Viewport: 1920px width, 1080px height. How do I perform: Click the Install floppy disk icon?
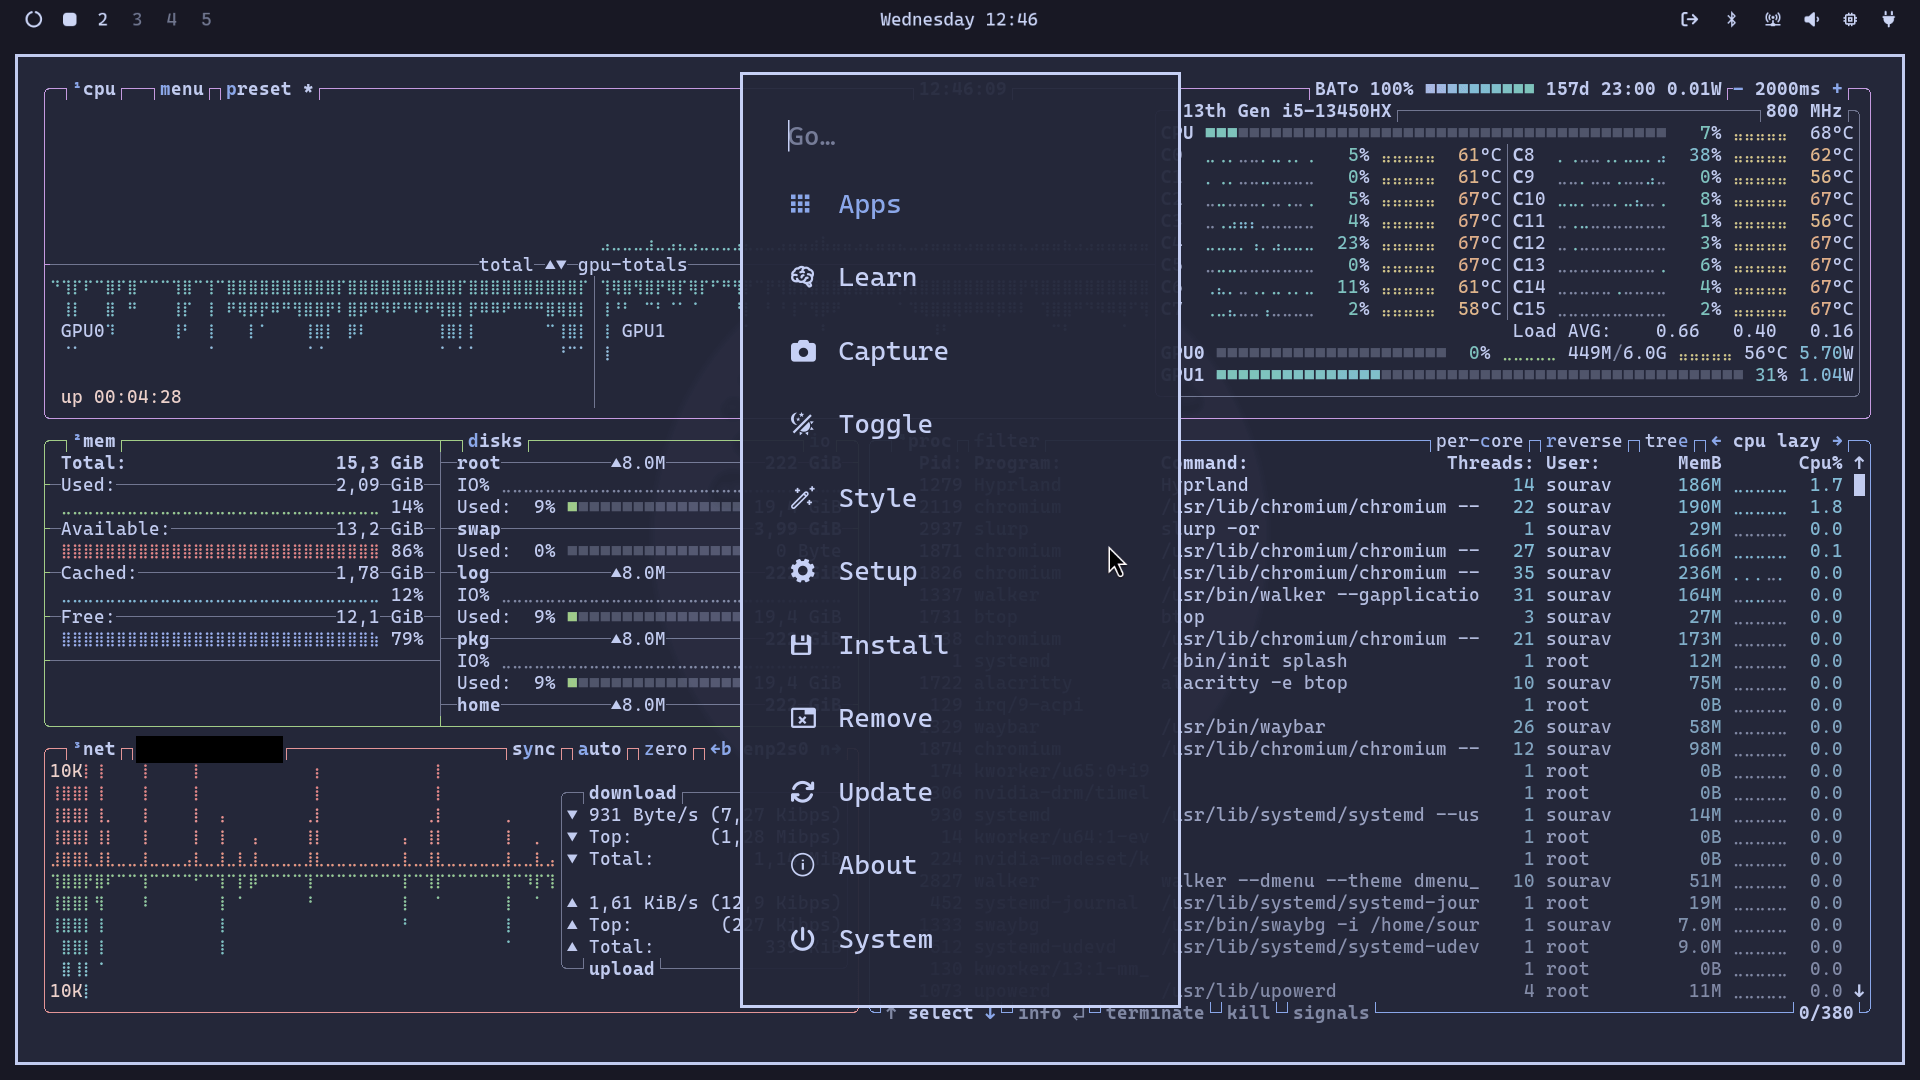pos(801,645)
